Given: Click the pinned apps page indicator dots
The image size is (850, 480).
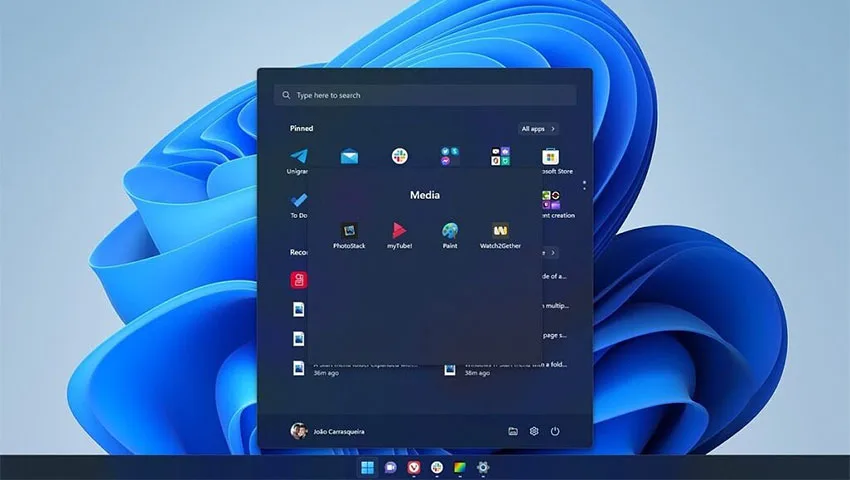Looking at the screenshot, I should point(584,185).
